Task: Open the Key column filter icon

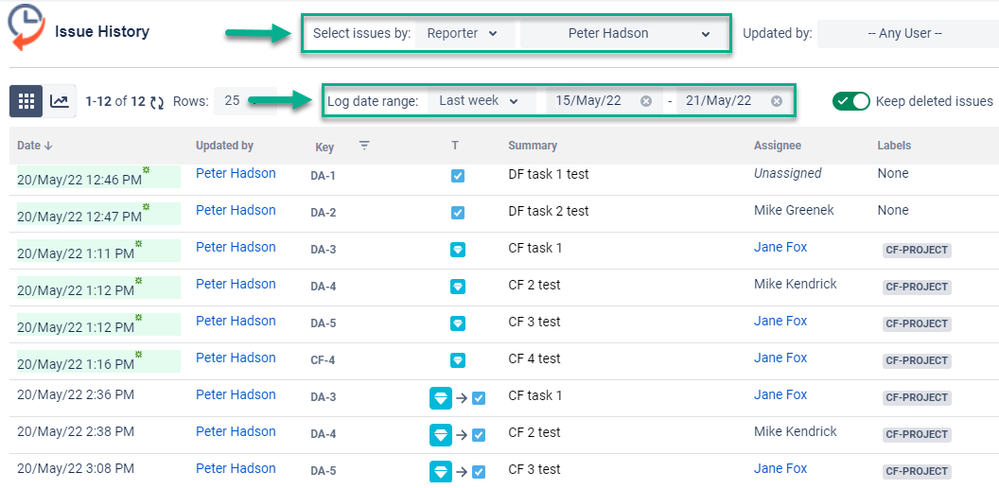Action: [364, 145]
